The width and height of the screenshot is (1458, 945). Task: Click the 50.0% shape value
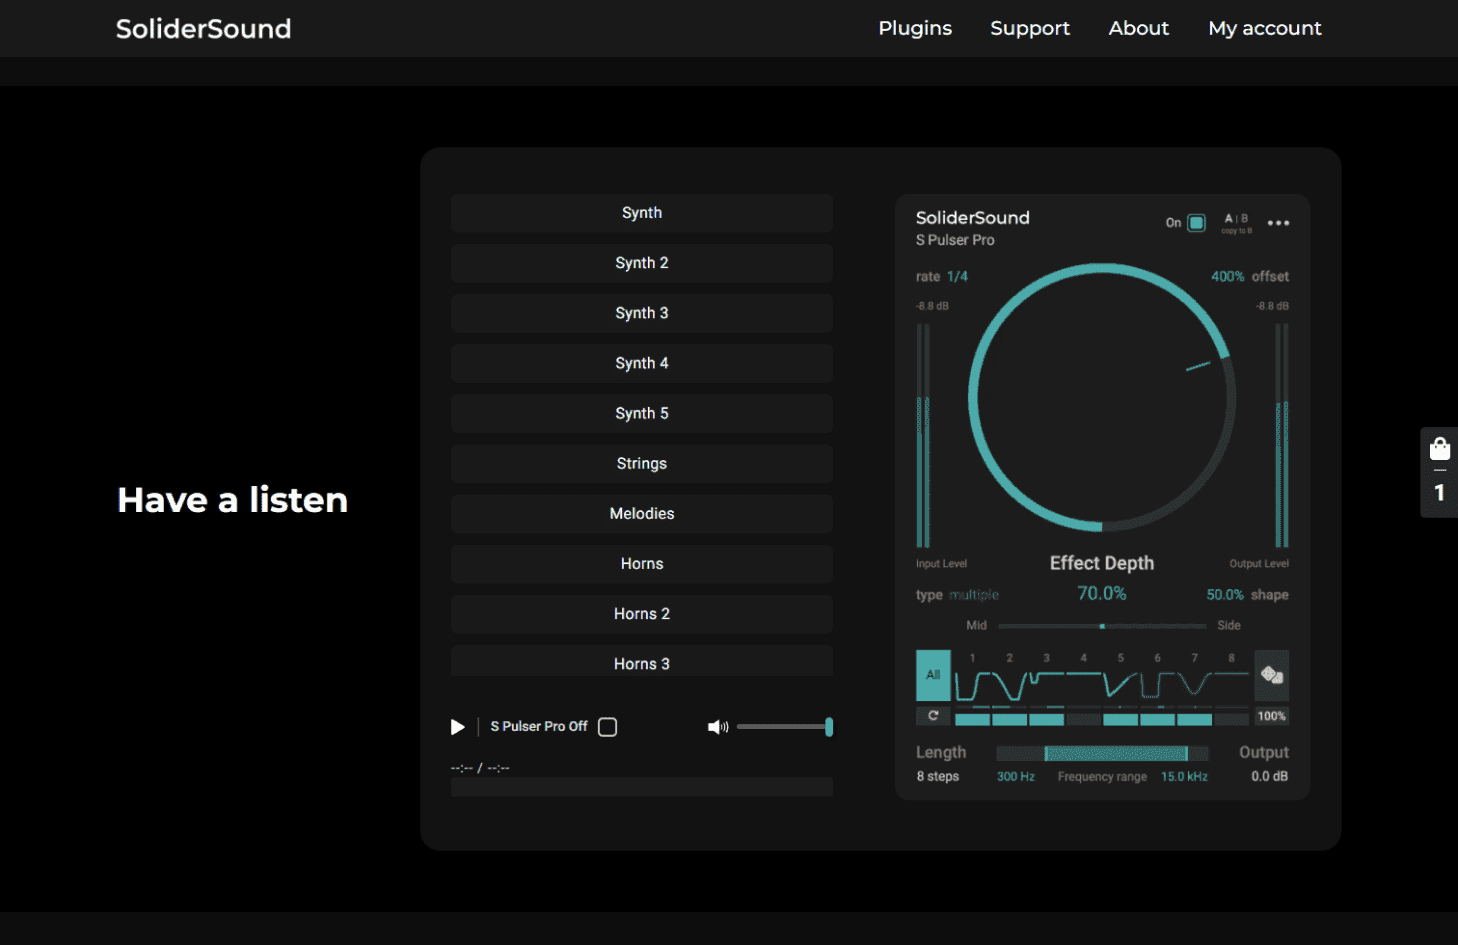tap(1224, 595)
